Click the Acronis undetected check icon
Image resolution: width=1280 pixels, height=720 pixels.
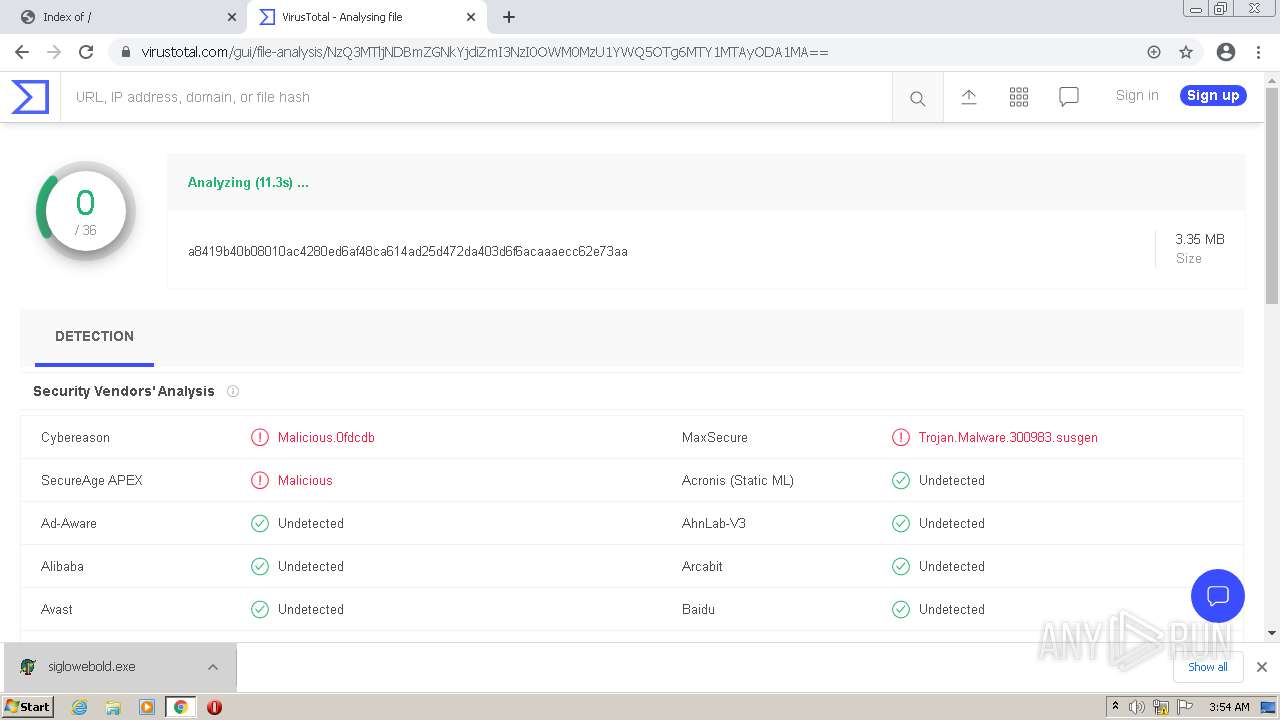click(901, 480)
